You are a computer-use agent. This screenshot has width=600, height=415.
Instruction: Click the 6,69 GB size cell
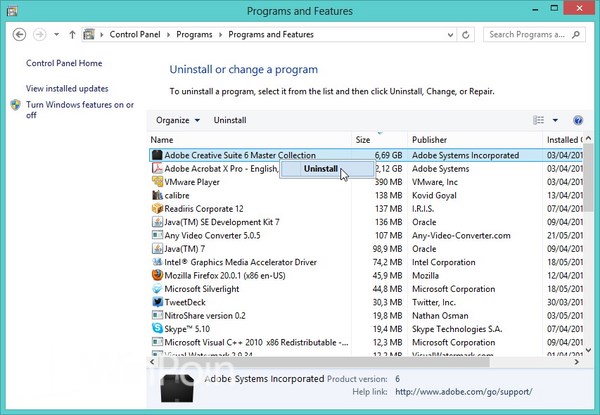pyautogui.click(x=388, y=155)
